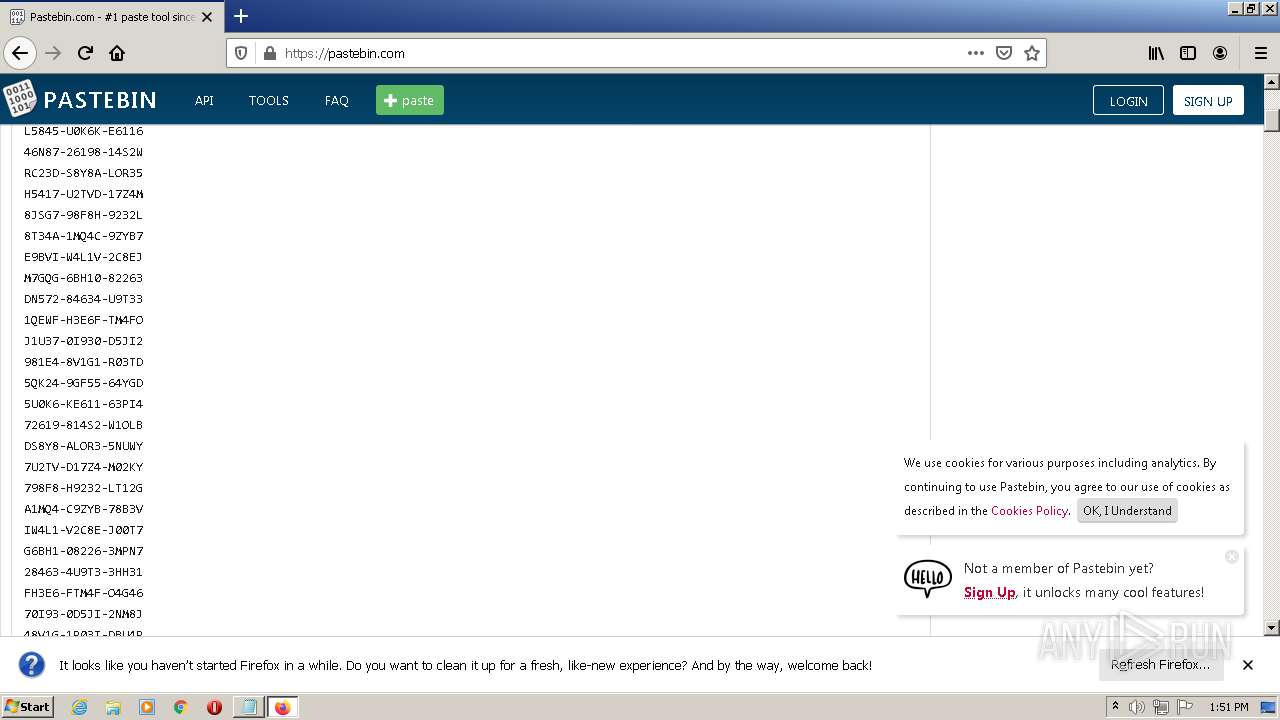The width and height of the screenshot is (1280, 720).
Task: Select the text 46N87-26198-14S2W
Action: (84, 152)
